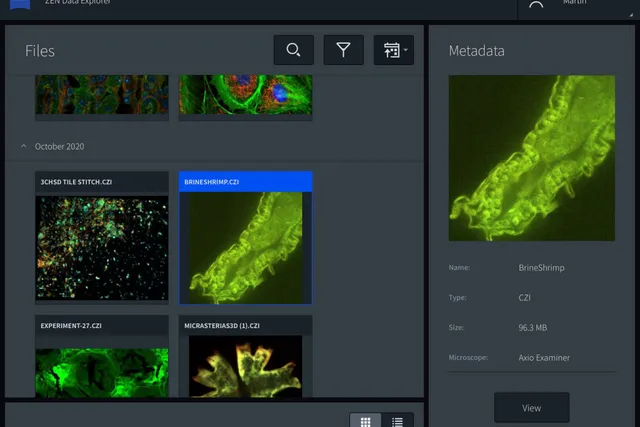Click the View button

click(531, 407)
